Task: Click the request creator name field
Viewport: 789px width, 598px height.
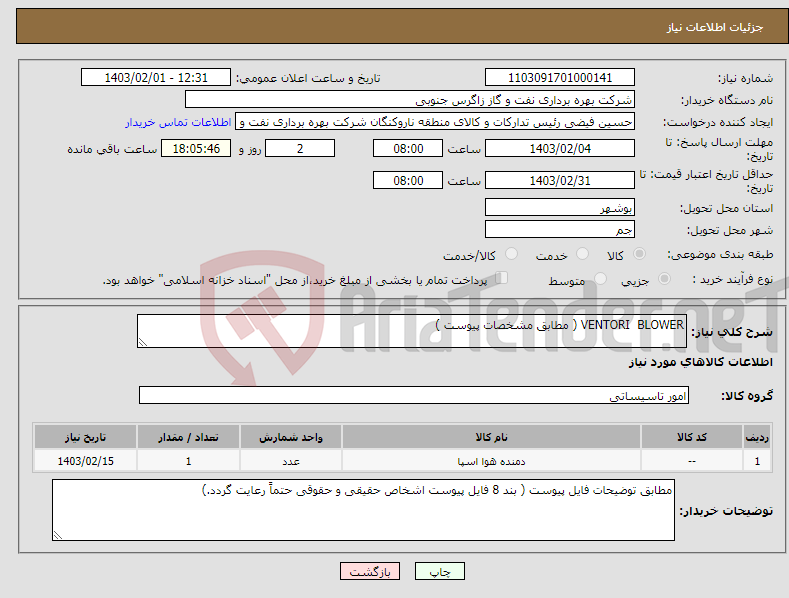Action: click(x=435, y=122)
